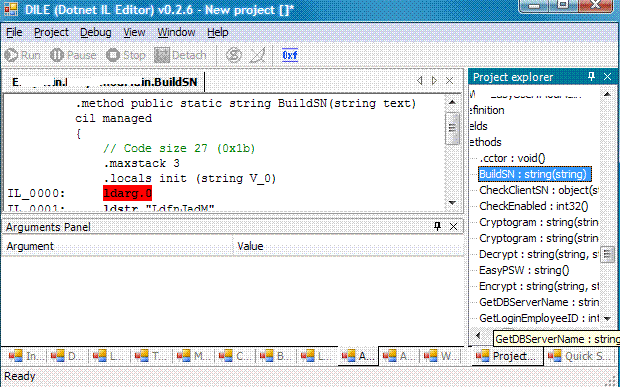Switch to the C... bottom panel tab
This screenshot has width=621, height=387.
click(x=235, y=356)
